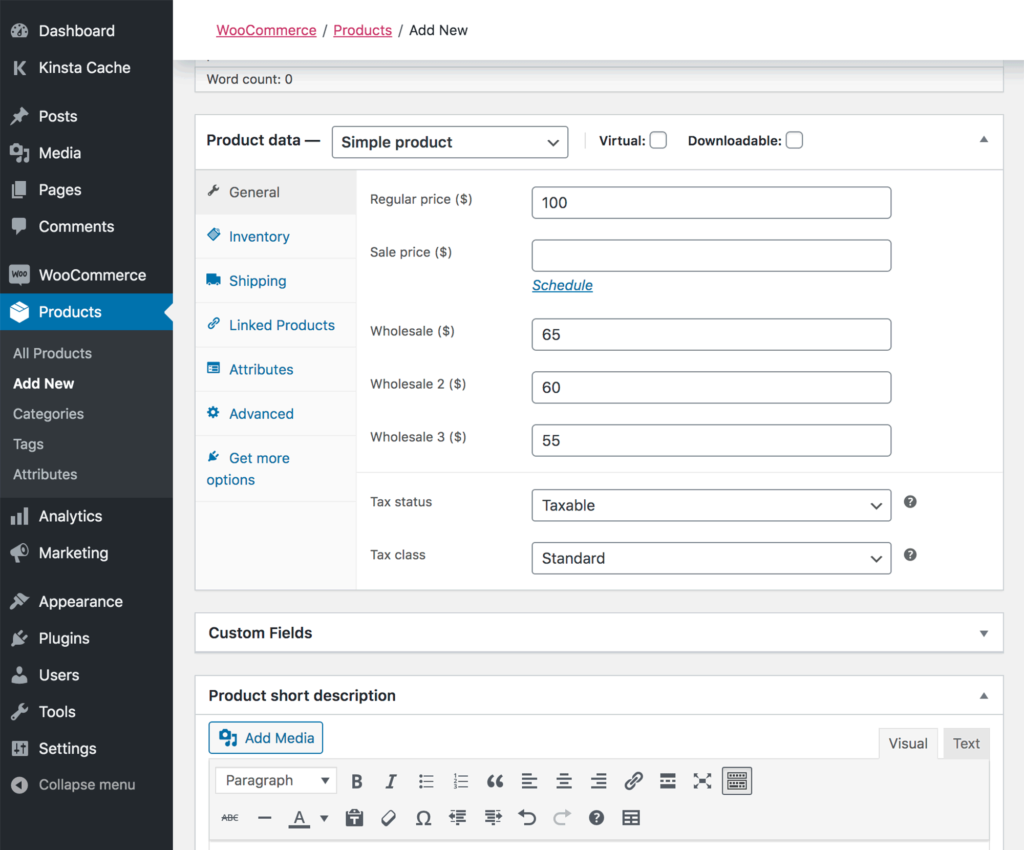Align text center in editor
The height and width of the screenshot is (850, 1024).
point(564,781)
